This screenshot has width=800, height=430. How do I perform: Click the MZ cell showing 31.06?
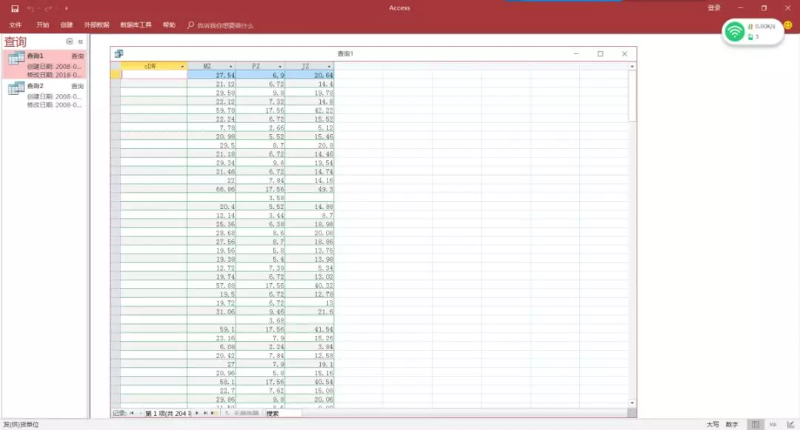click(212, 312)
